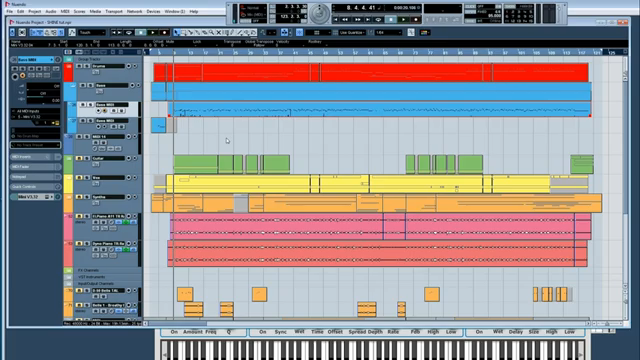Click the red Drums part in timeline
640x360 pixels.
(x=371, y=73)
